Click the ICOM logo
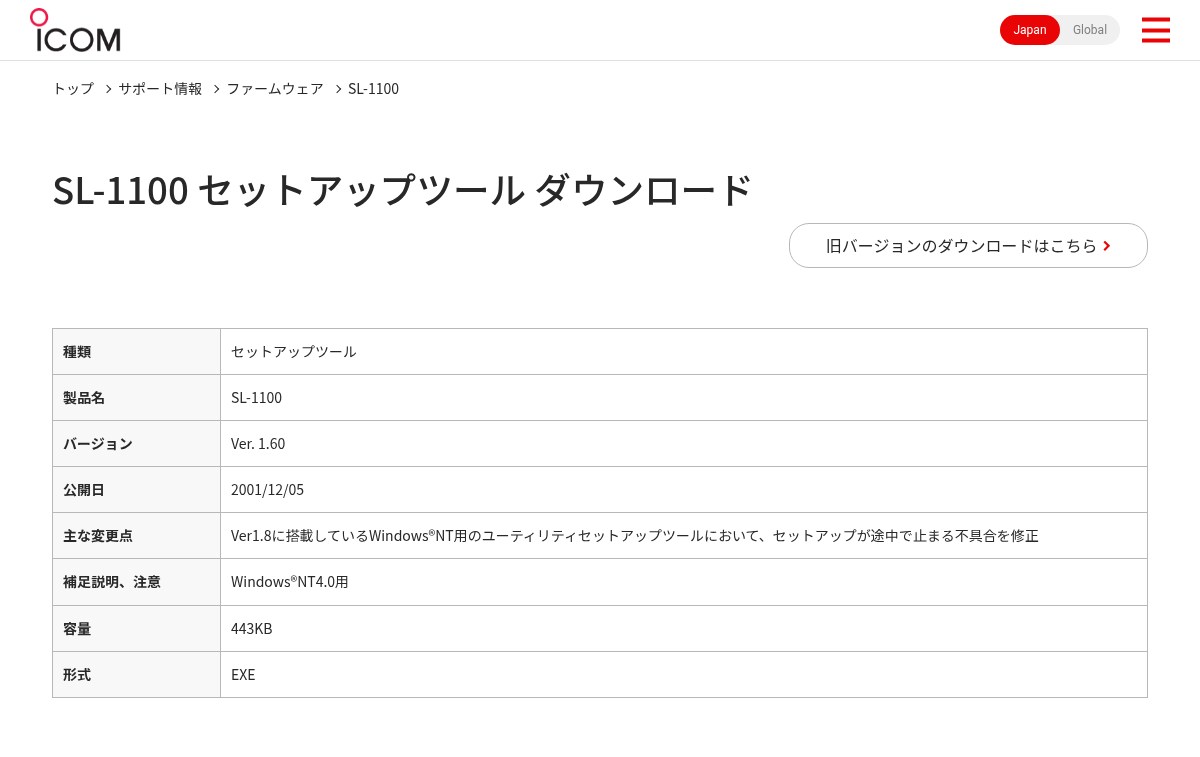1200x757 pixels. click(x=75, y=30)
